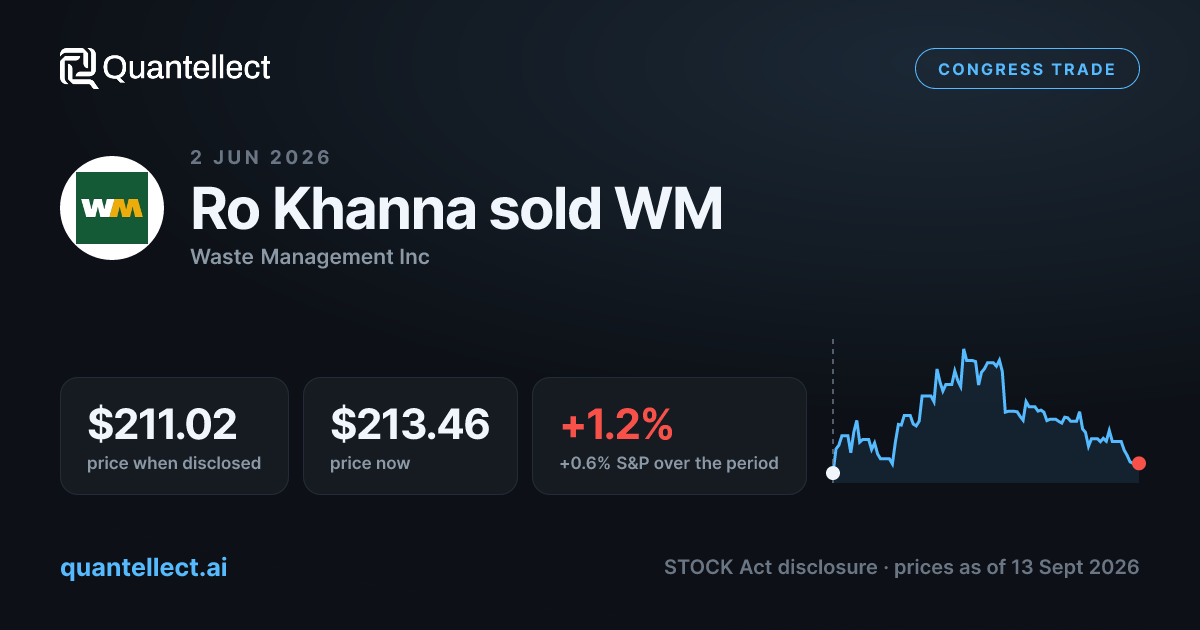
Task: Click the red end dot on chart
Action: coord(1138,463)
